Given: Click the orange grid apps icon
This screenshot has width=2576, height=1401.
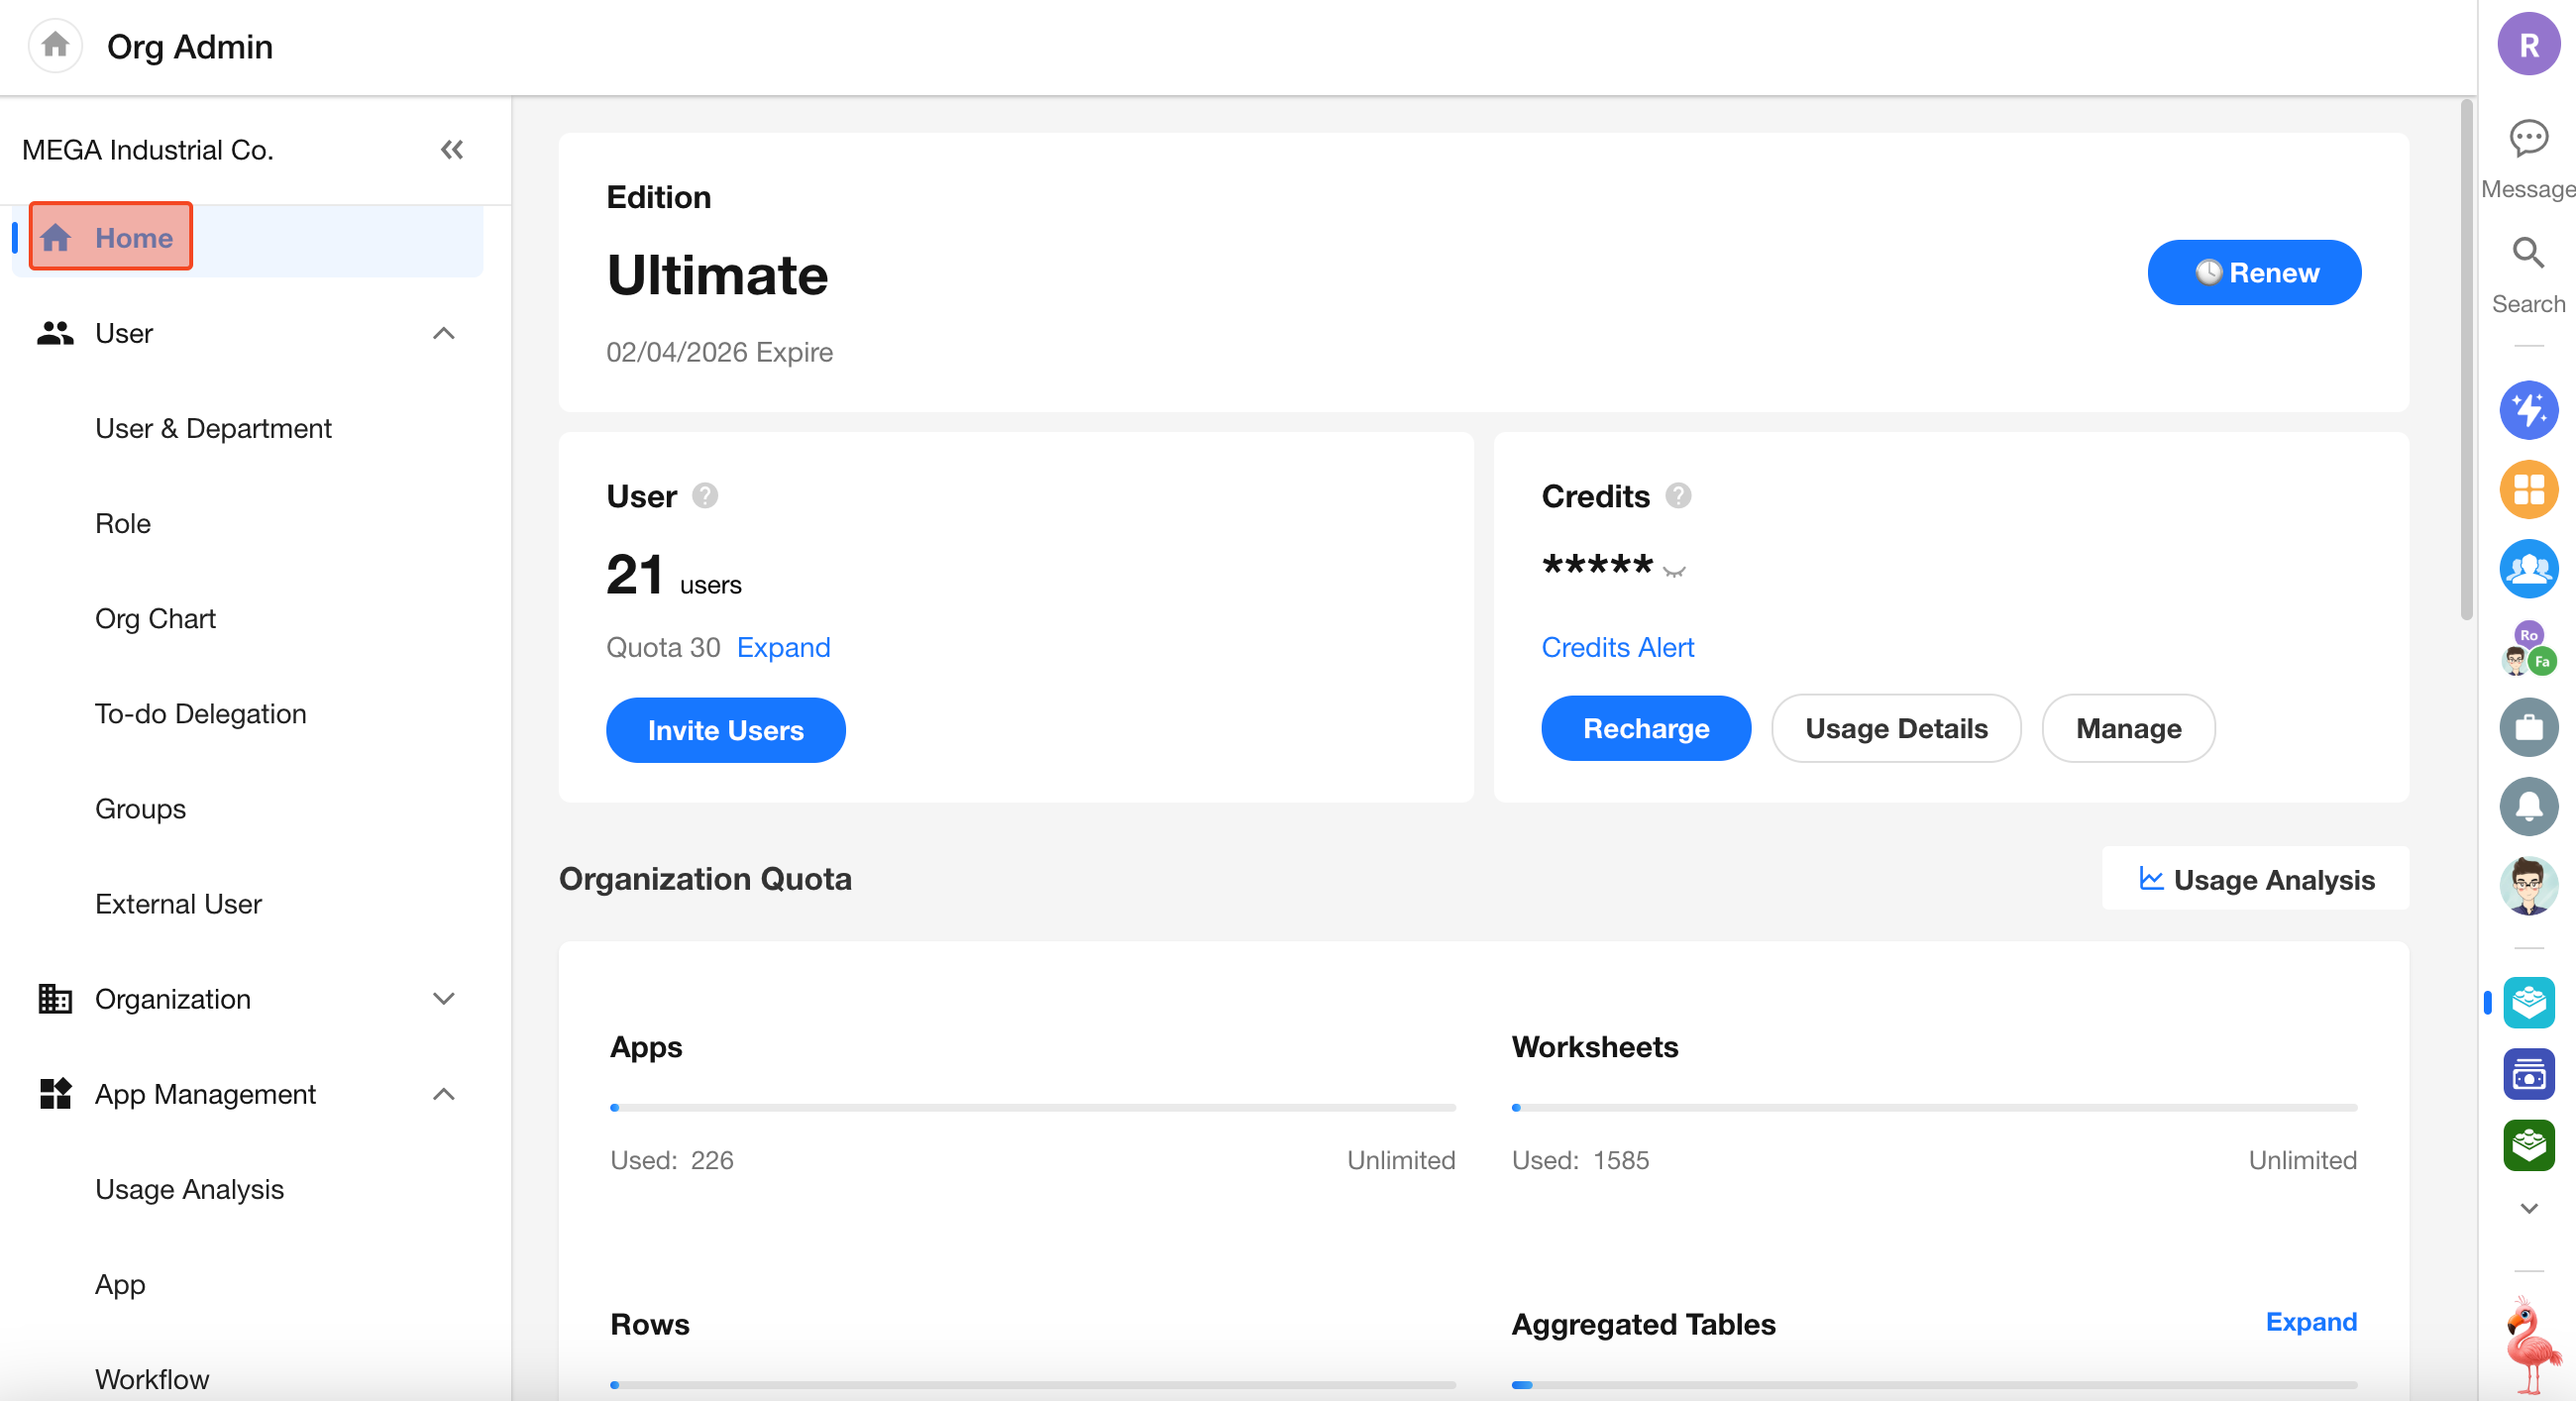Looking at the screenshot, I should coord(2527,489).
